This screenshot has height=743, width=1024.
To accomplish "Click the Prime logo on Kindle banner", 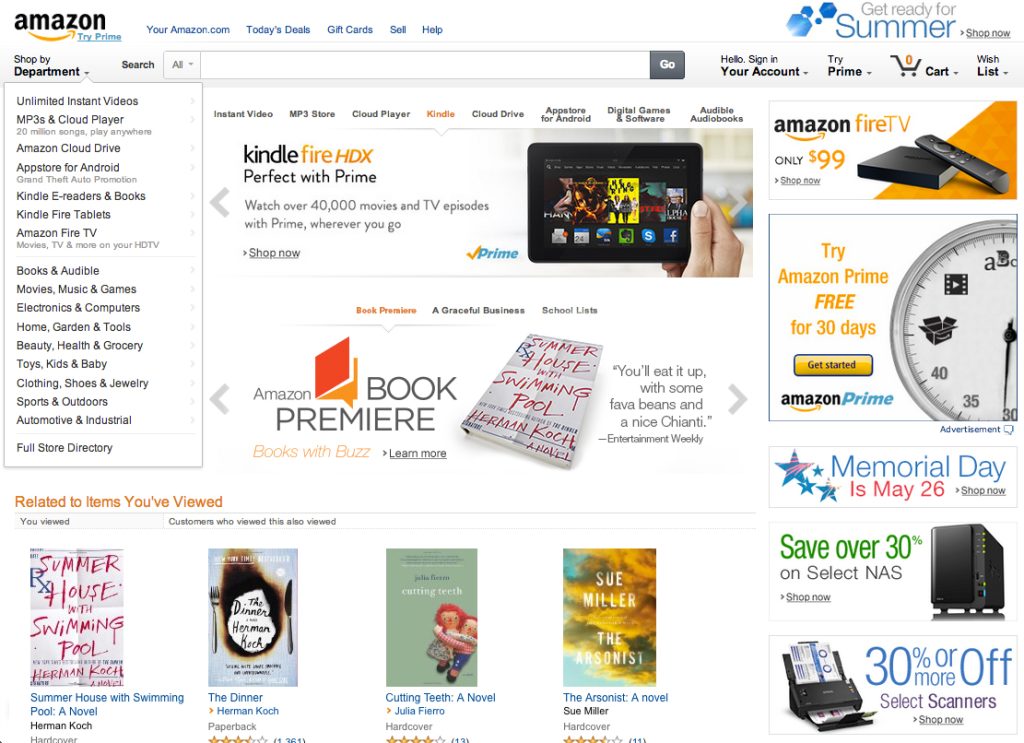I will point(492,253).
